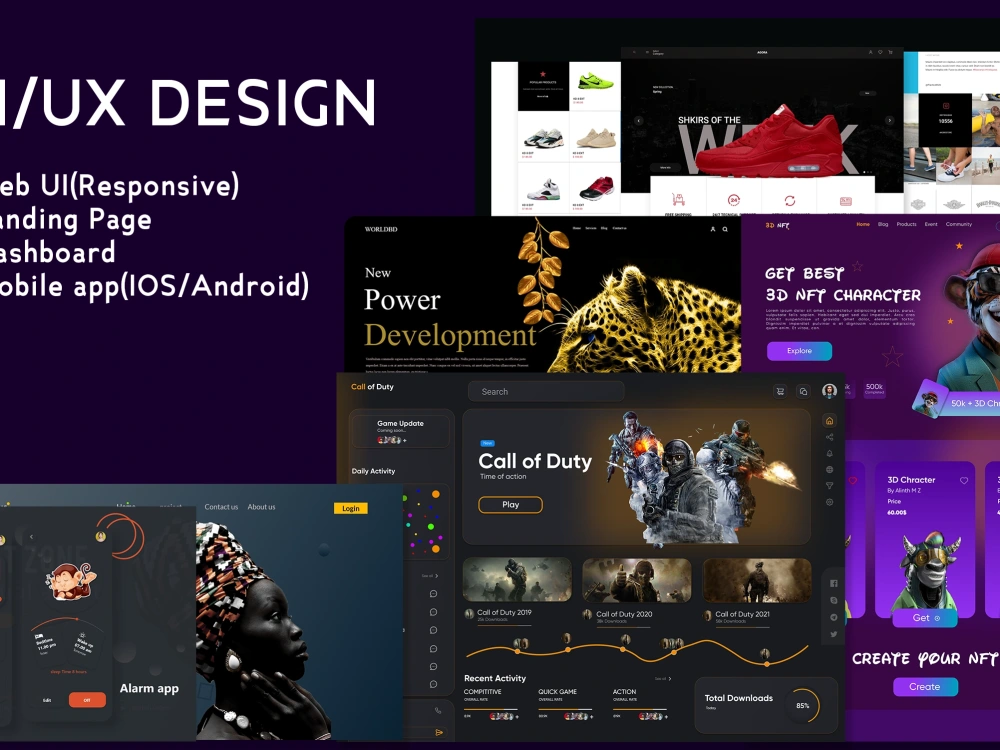Open the cart icon in Call of Duty dashboard
This screenshot has width=1000, height=750.
click(779, 391)
